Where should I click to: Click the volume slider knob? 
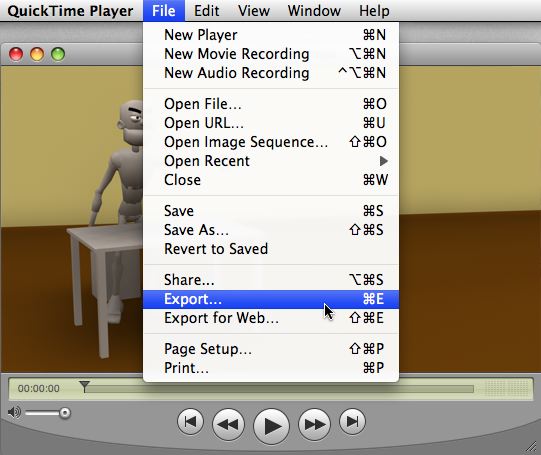pos(65,413)
